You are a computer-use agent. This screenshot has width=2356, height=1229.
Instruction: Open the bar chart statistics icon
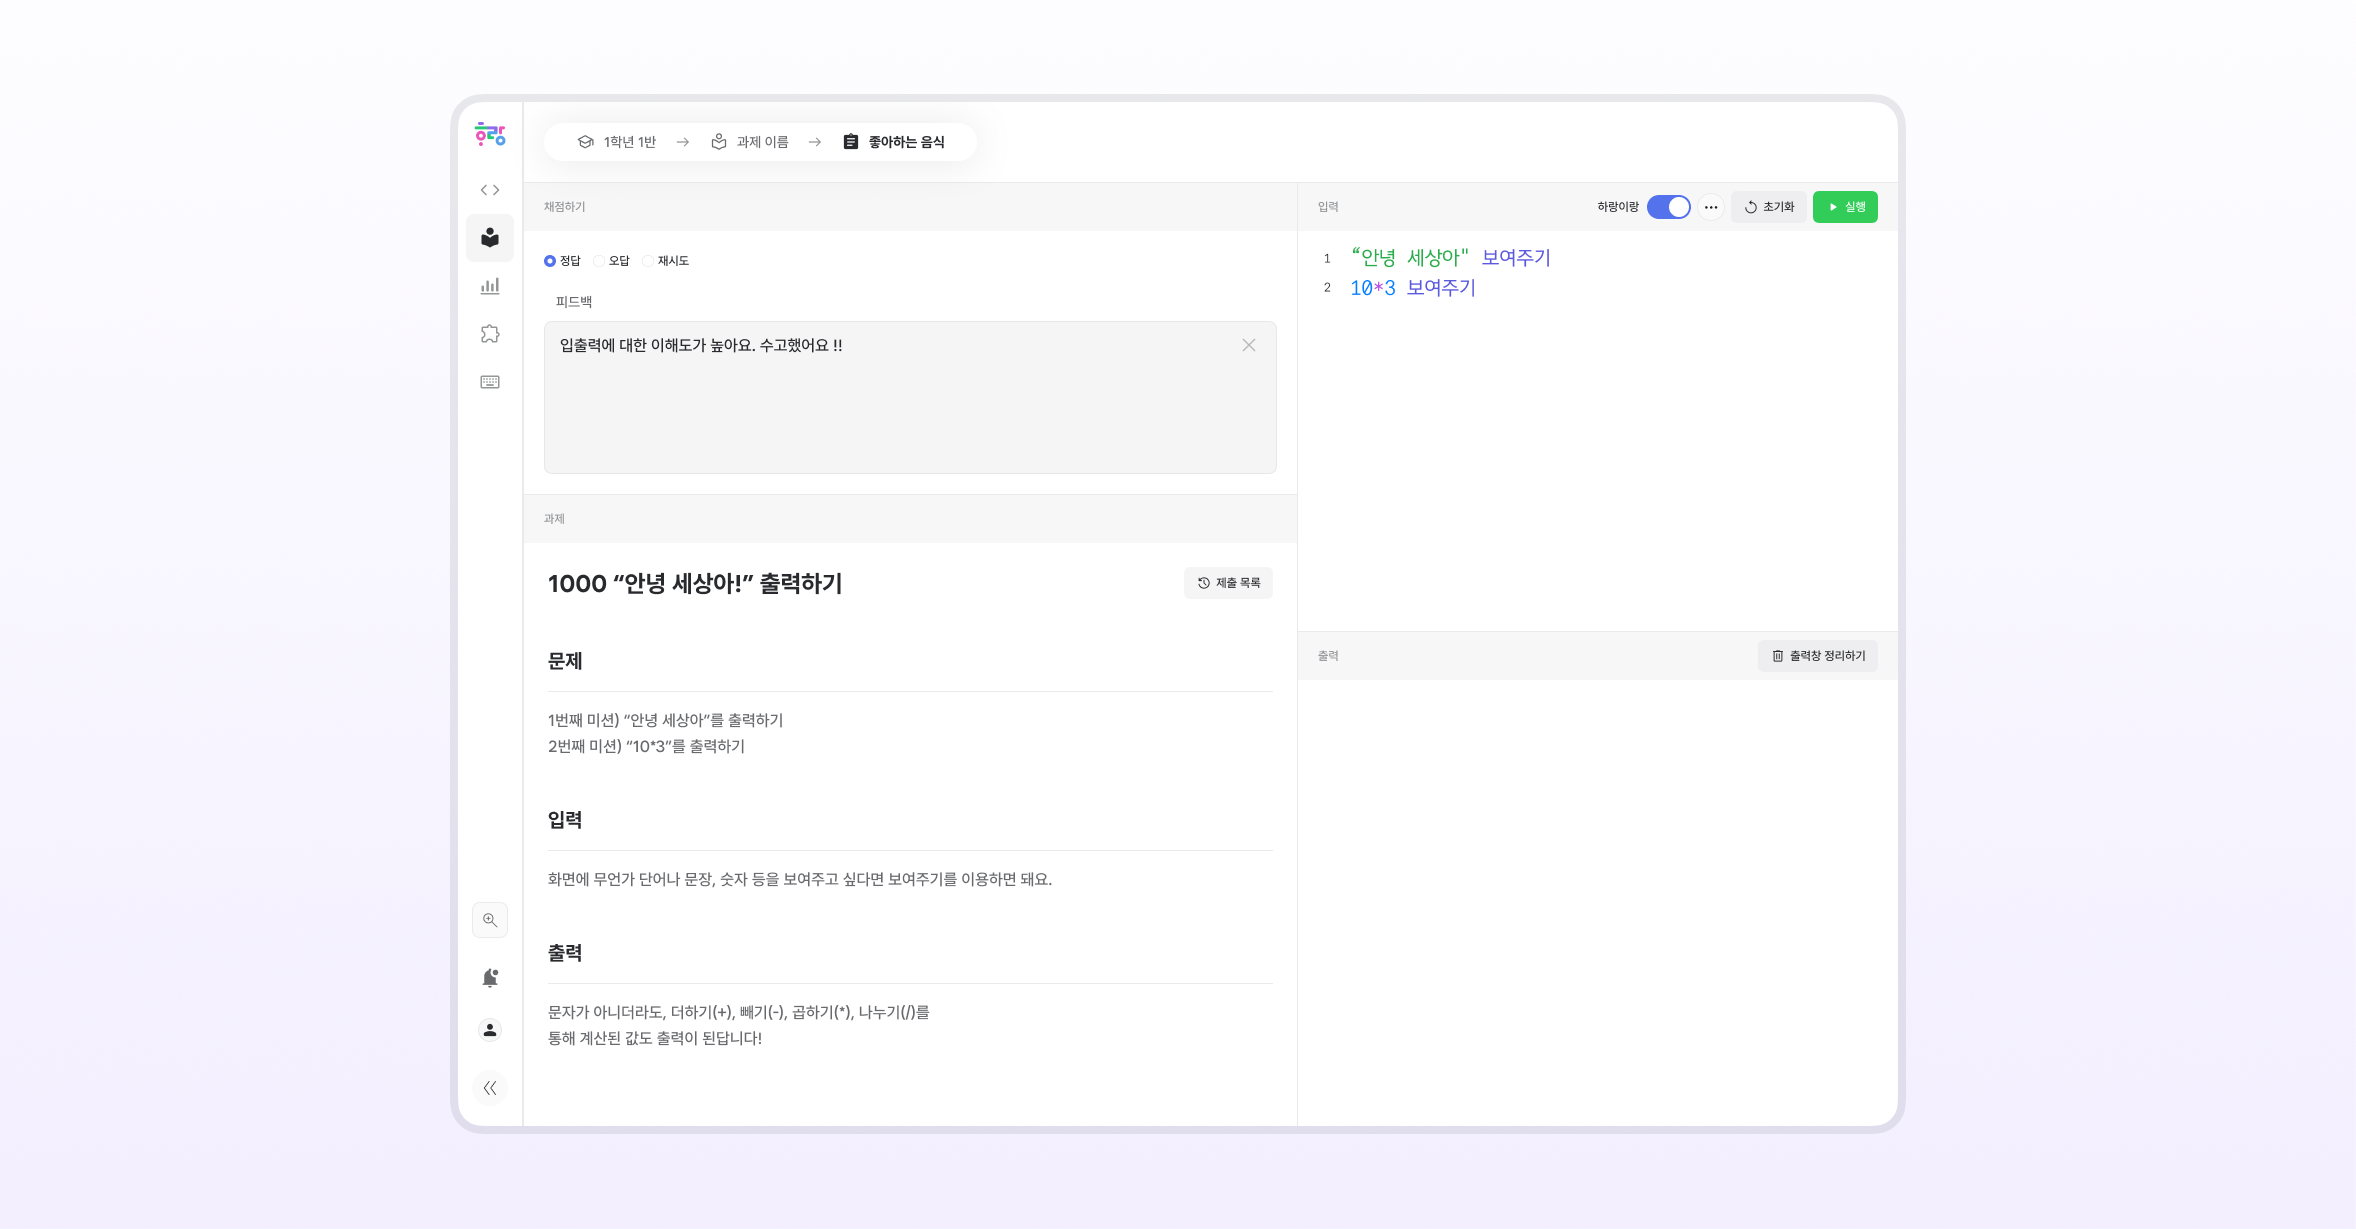[x=489, y=286]
